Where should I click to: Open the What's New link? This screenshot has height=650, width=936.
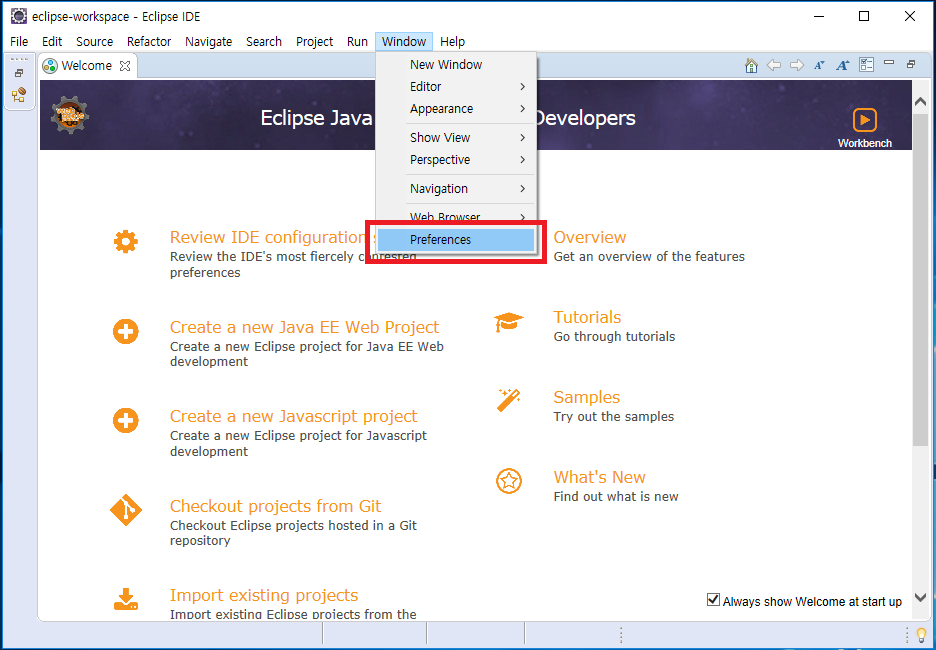click(x=599, y=477)
